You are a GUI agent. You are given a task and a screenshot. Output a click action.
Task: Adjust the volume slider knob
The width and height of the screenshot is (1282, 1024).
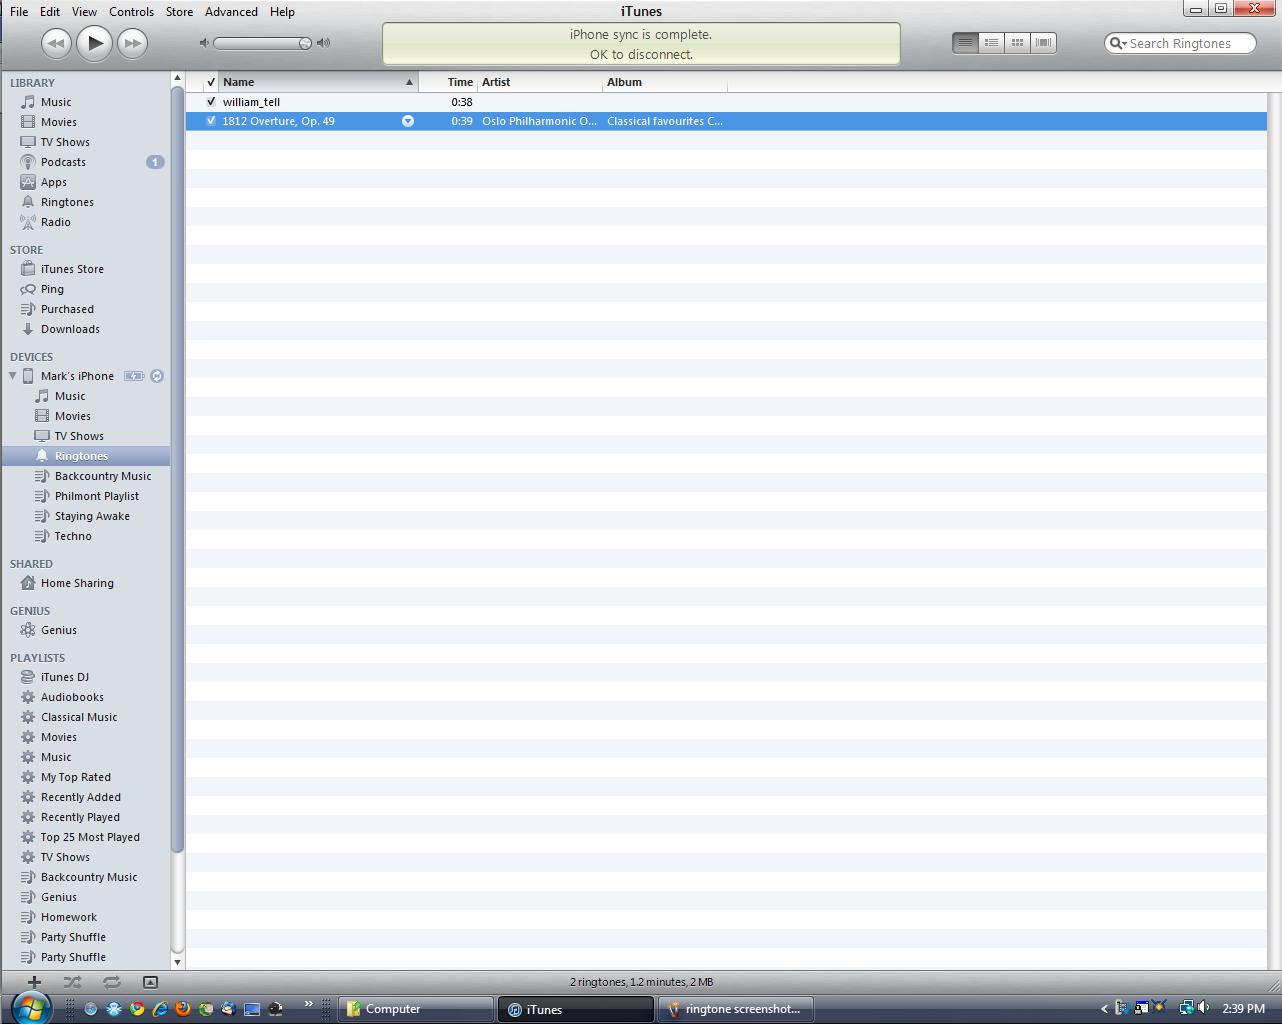304,43
